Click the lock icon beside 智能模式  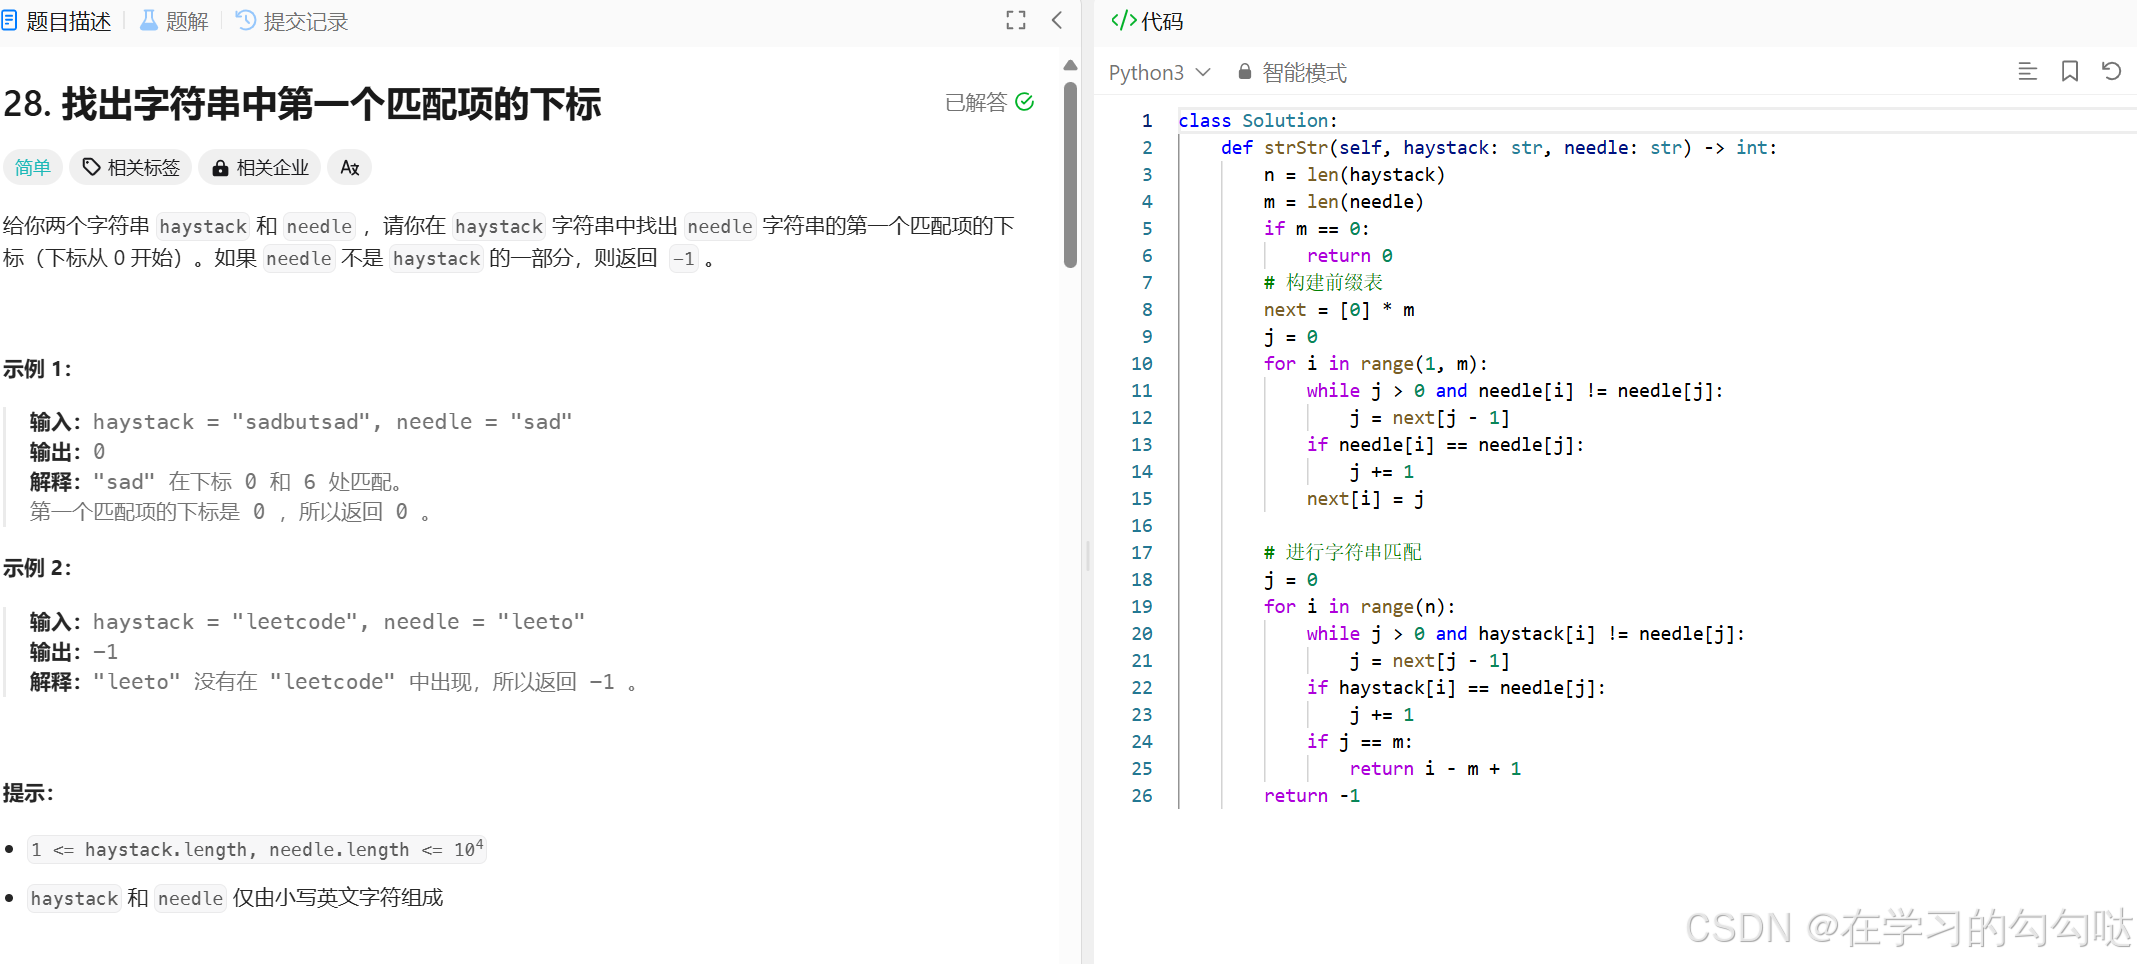pos(1244,71)
